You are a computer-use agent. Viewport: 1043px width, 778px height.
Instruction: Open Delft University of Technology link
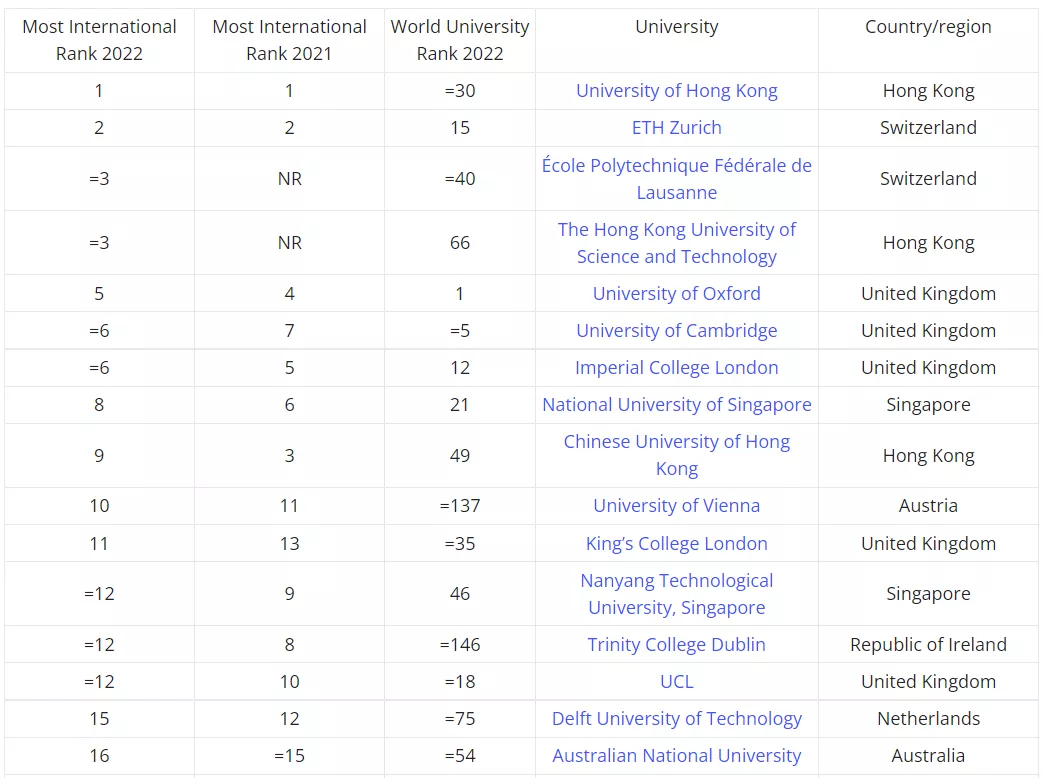coord(676,719)
